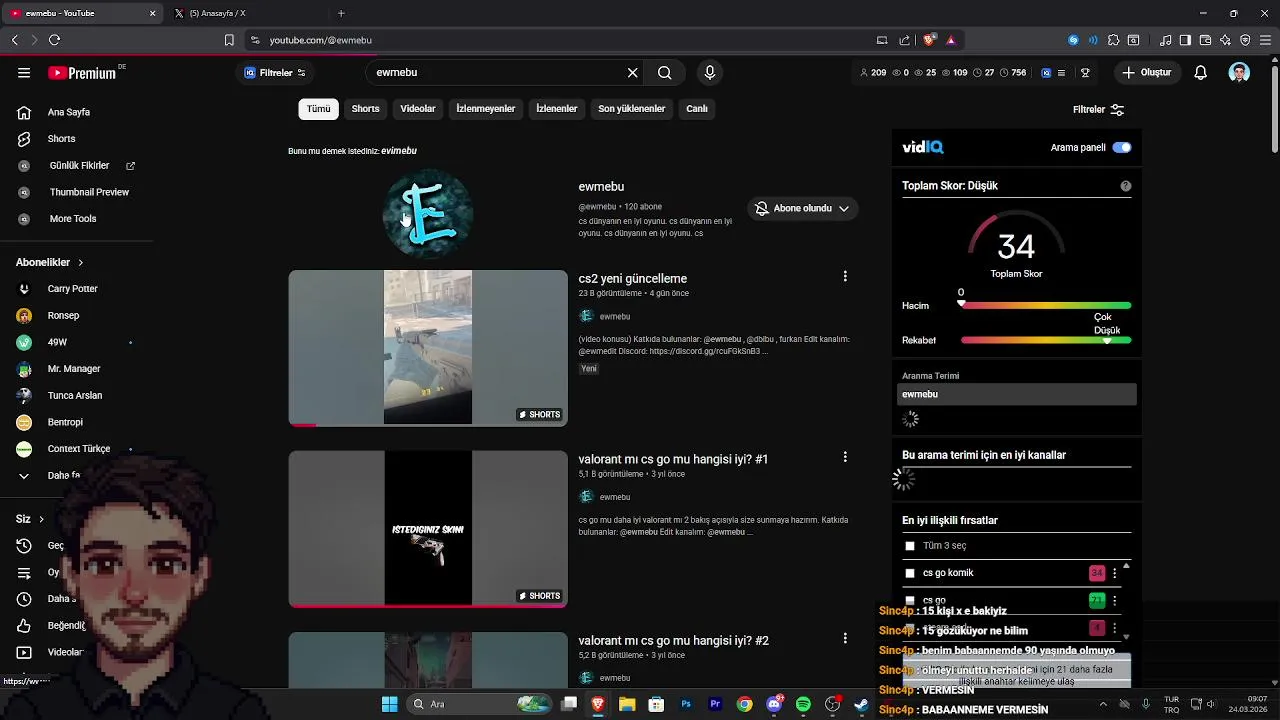Open YouTube Filtreler on the right
1280x720 pixels.
(1098, 109)
